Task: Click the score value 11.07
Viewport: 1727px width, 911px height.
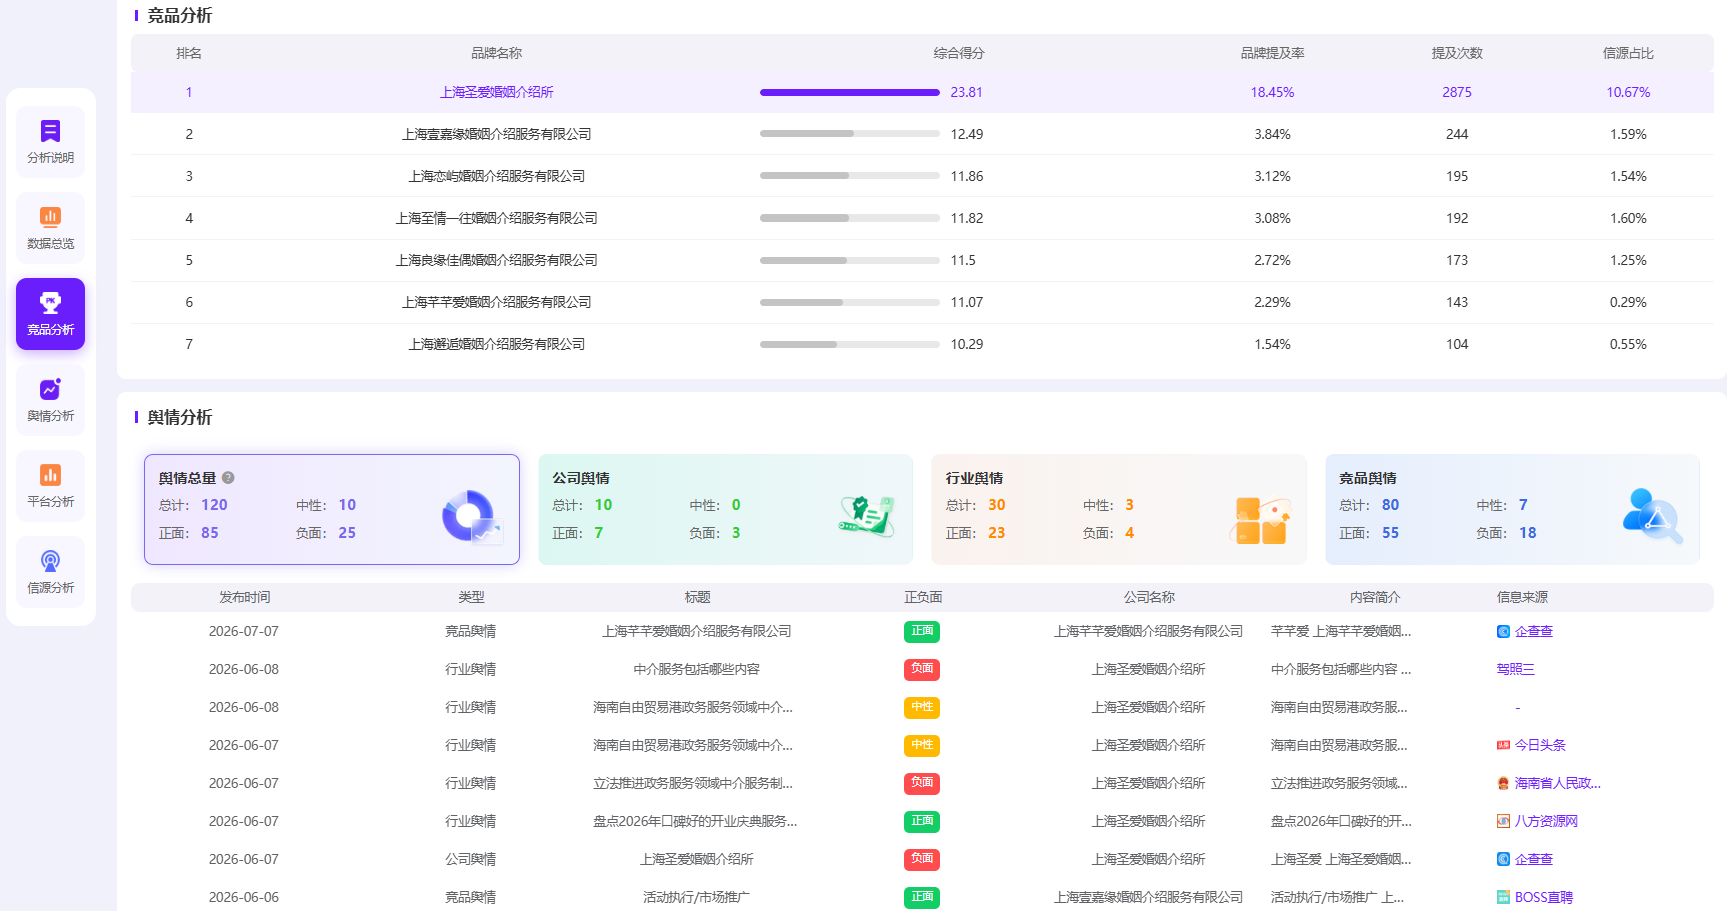Action: click(x=966, y=302)
